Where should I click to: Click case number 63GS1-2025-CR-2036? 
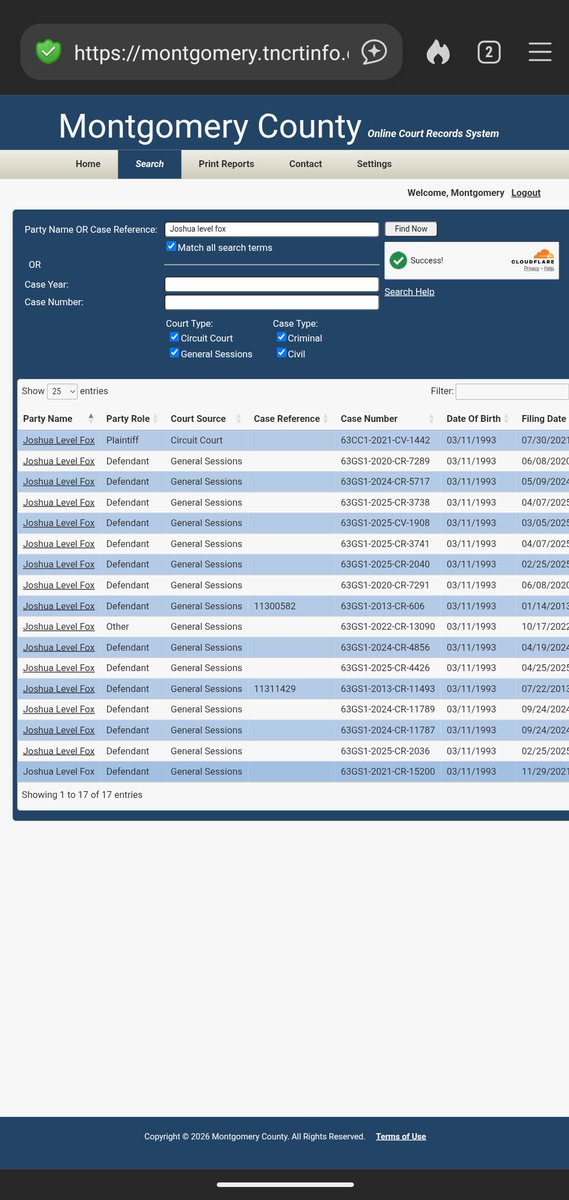385,751
